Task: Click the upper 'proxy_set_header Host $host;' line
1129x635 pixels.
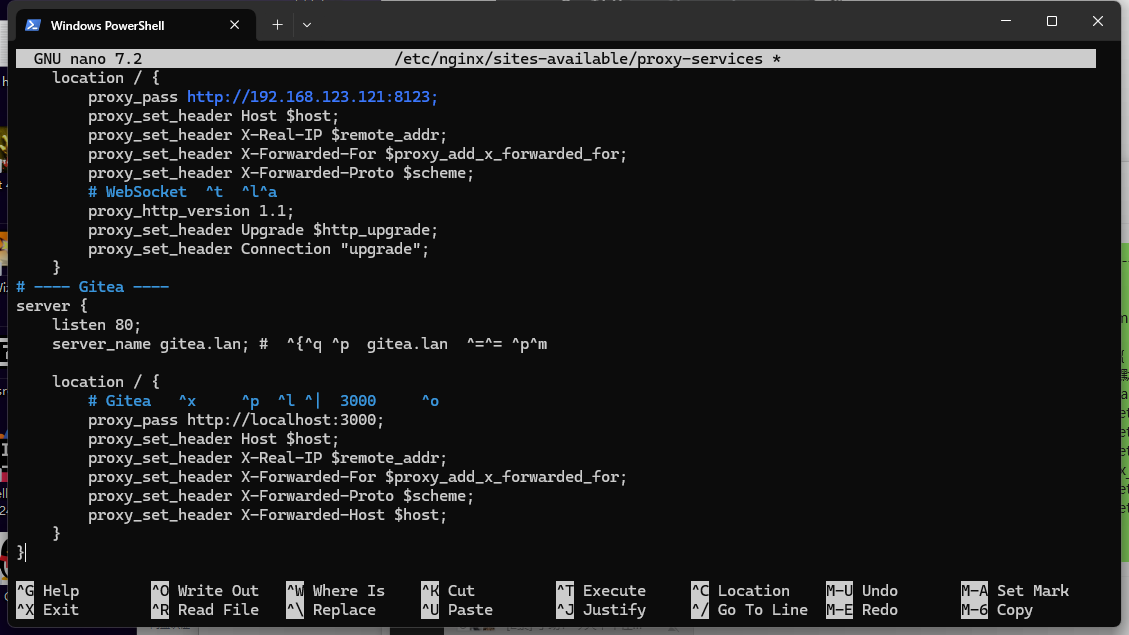Action: click(x=213, y=116)
